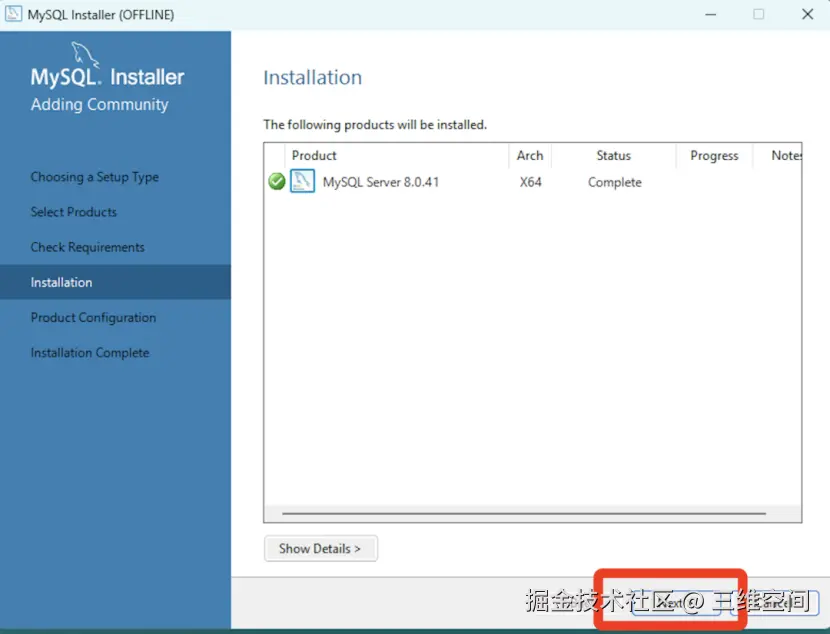Click the installer icon in the title bar
The width and height of the screenshot is (830, 634).
tap(14, 14)
